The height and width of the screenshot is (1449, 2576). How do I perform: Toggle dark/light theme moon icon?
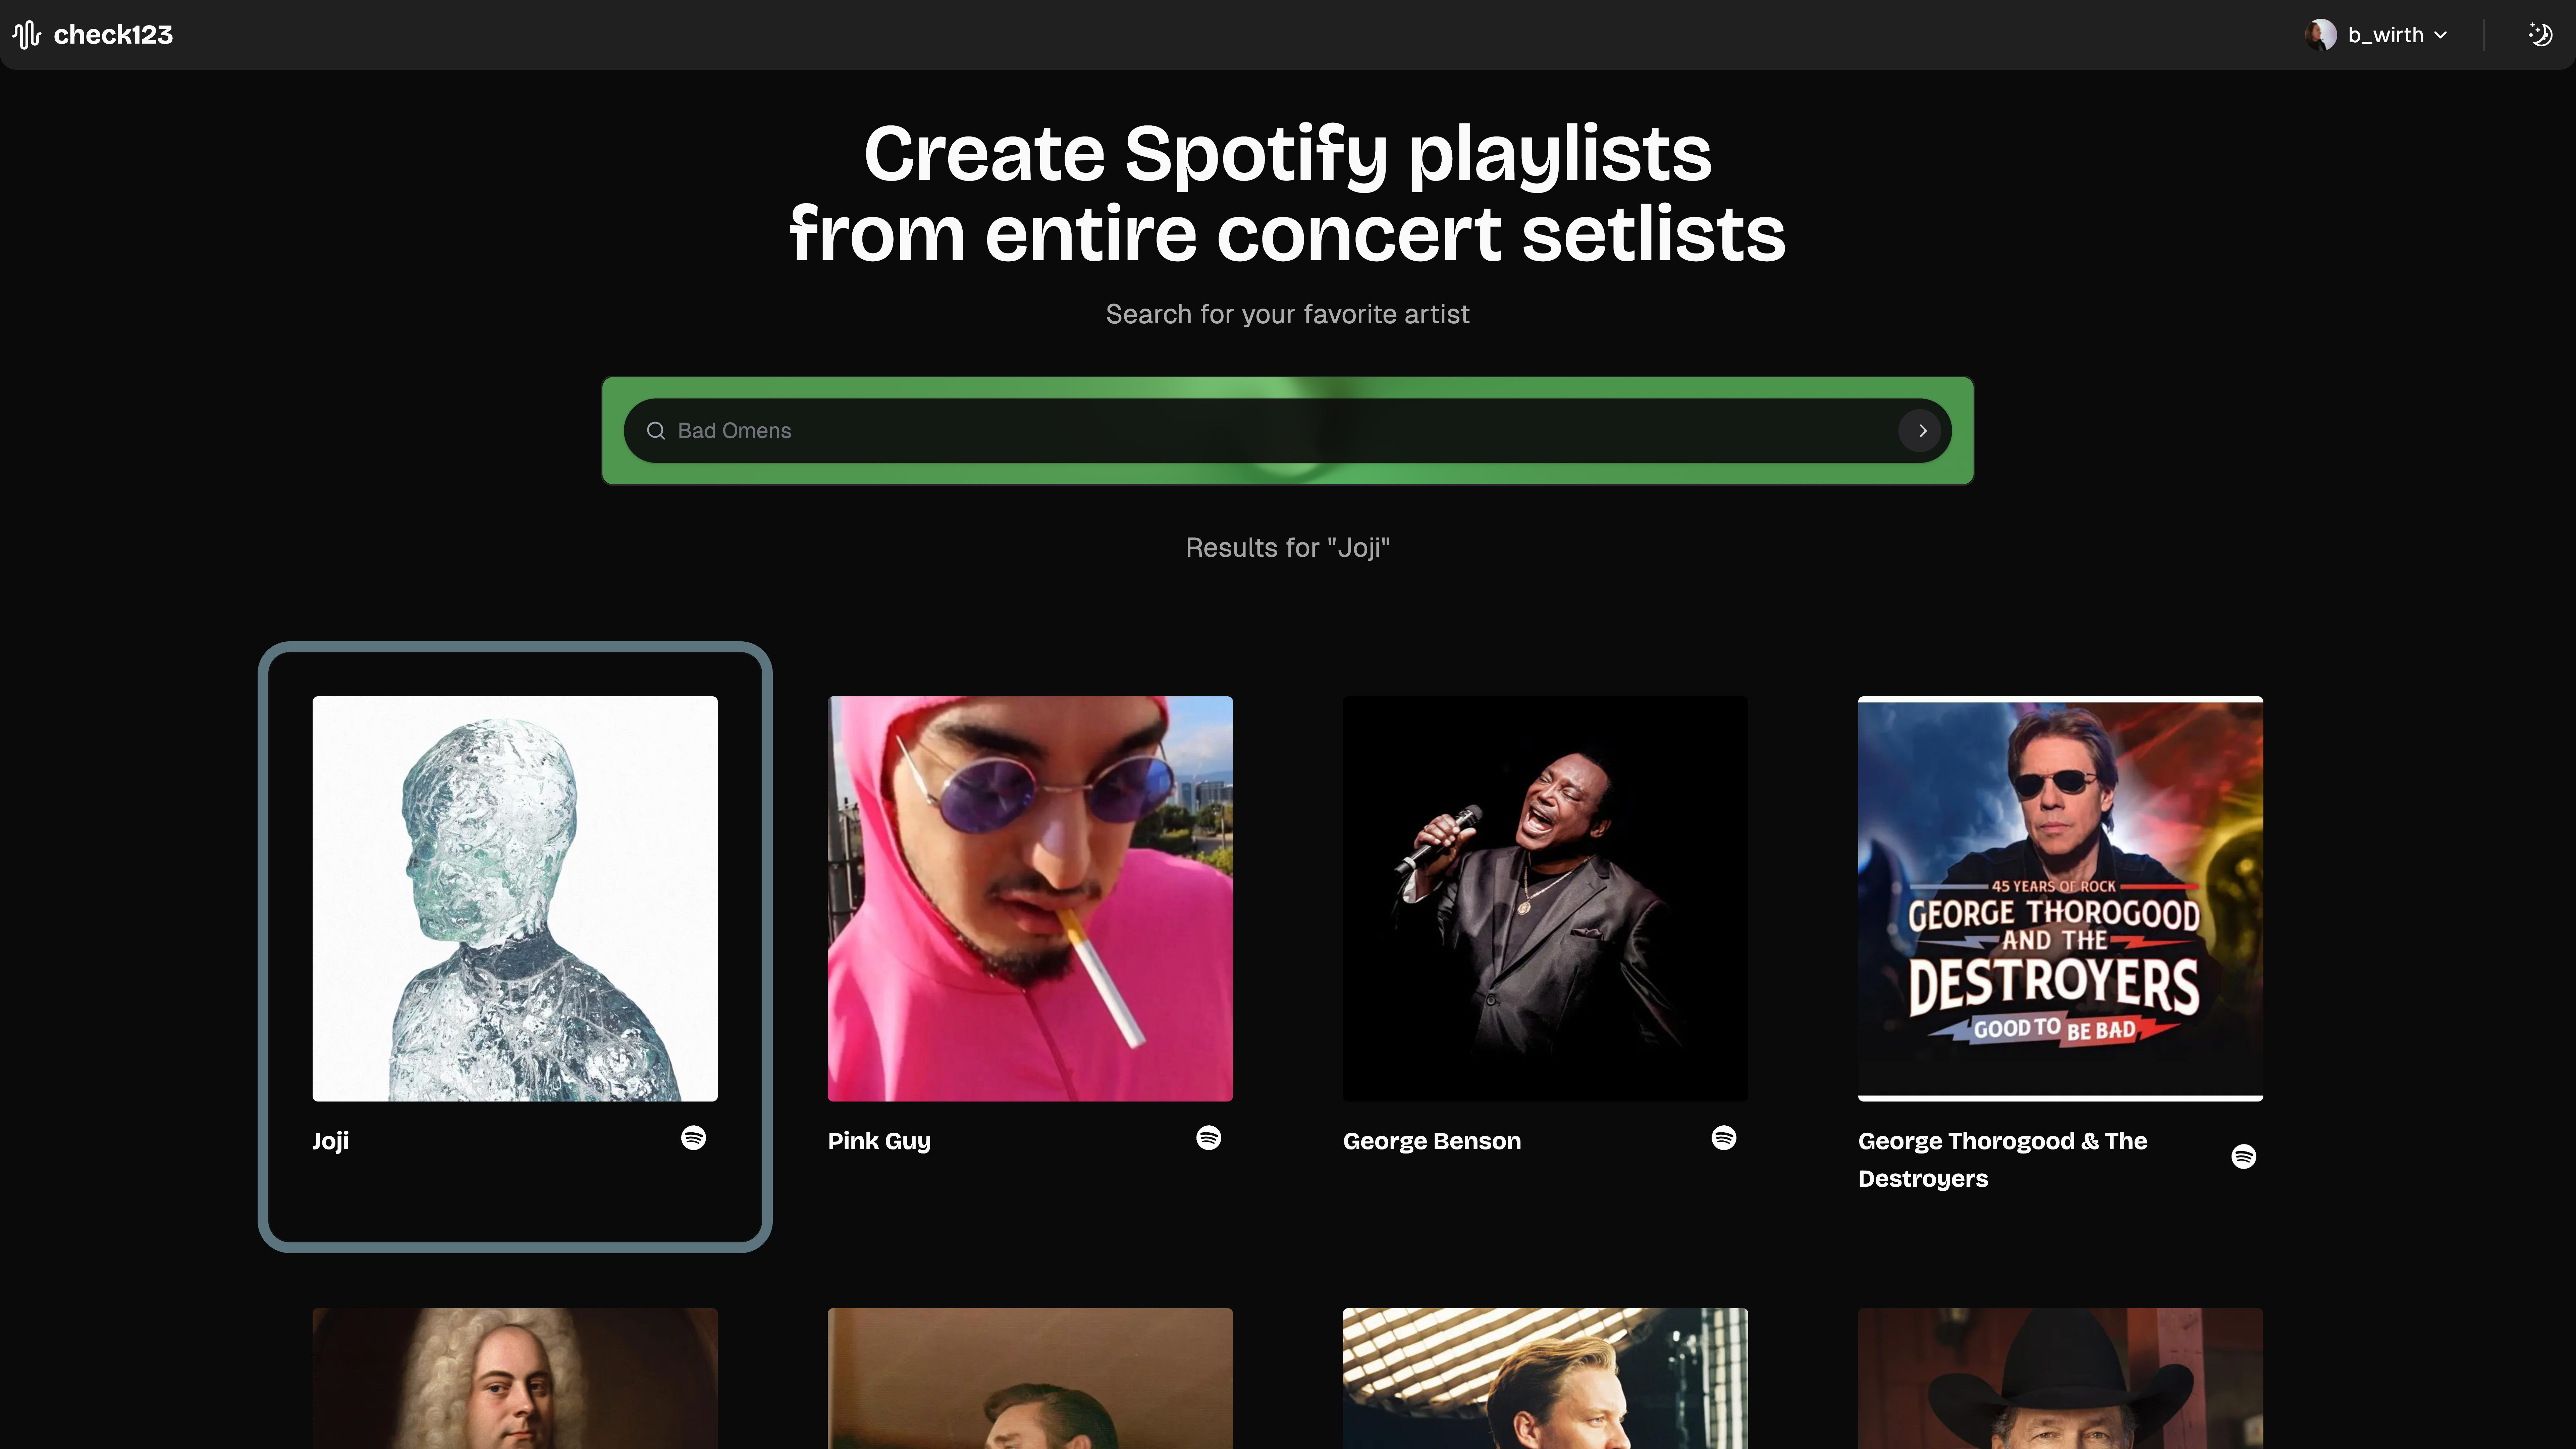click(x=2540, y=35)
